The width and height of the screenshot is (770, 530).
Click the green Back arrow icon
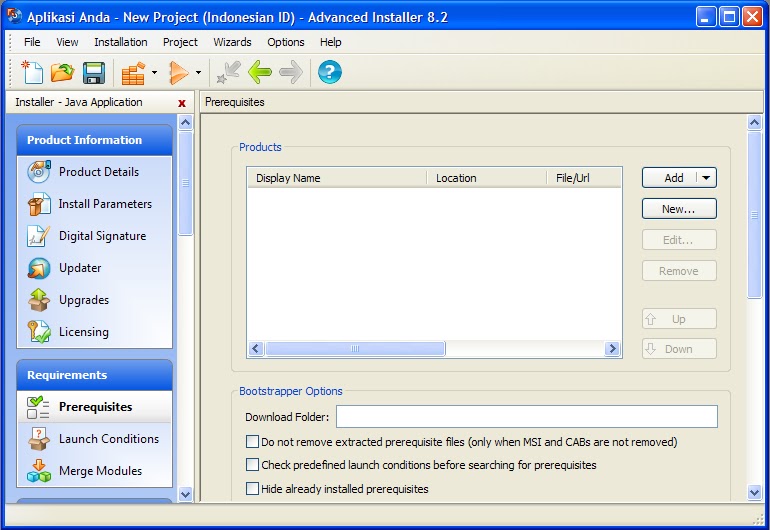260,72
